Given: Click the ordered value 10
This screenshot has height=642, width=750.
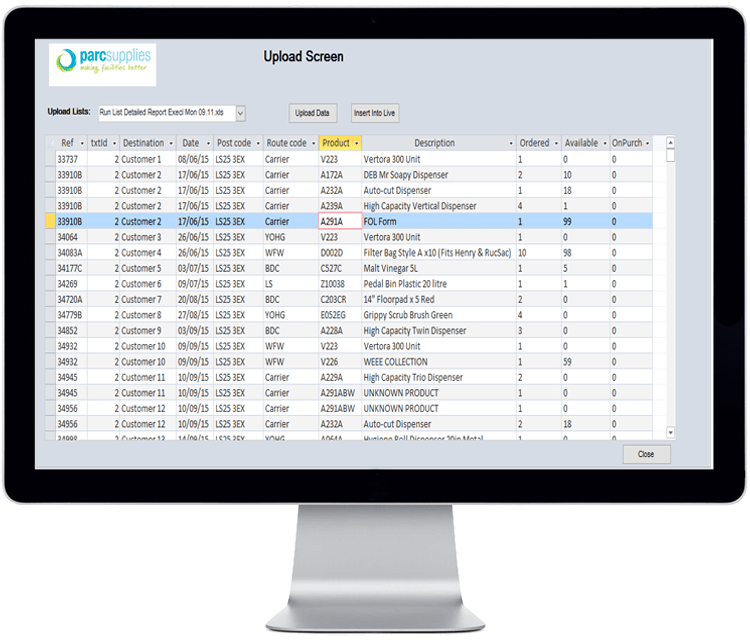Looking at the screenshot, I should coord(539,253).
